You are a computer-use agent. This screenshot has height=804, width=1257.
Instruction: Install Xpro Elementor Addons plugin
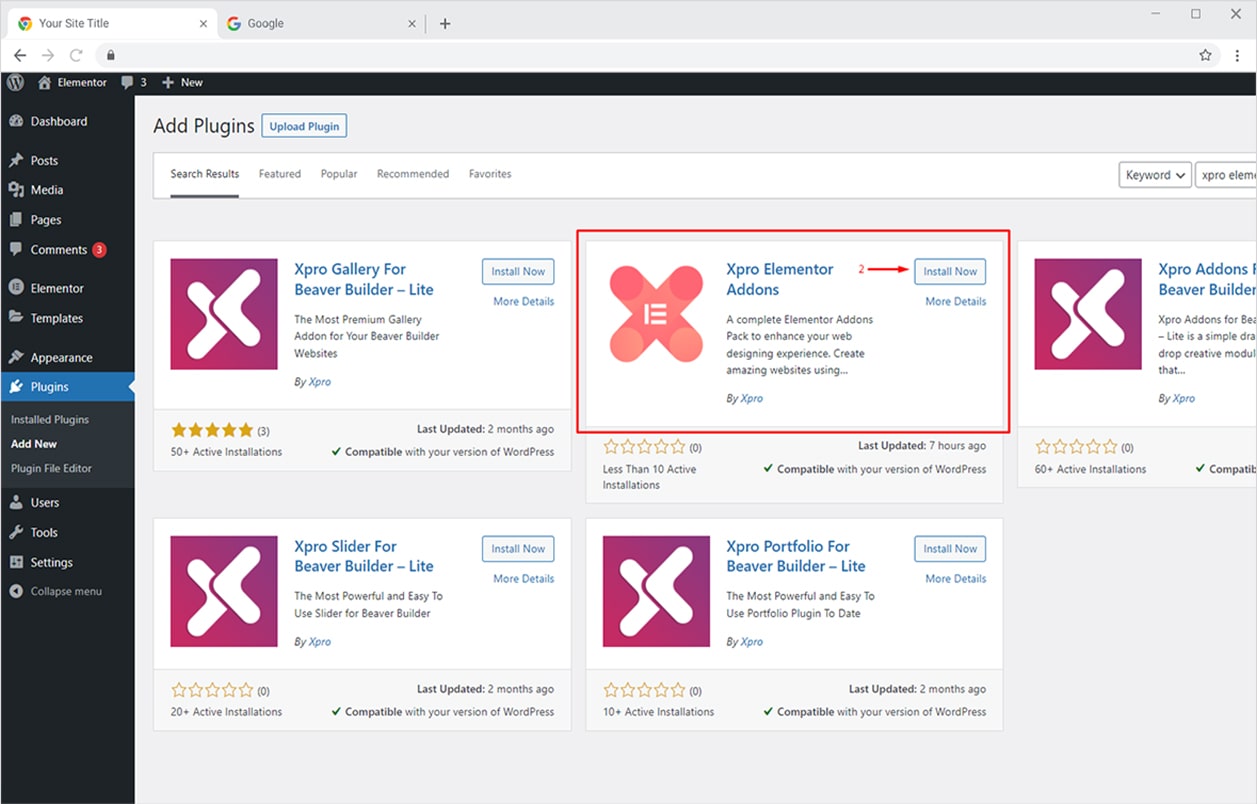(x=949, y=271)
